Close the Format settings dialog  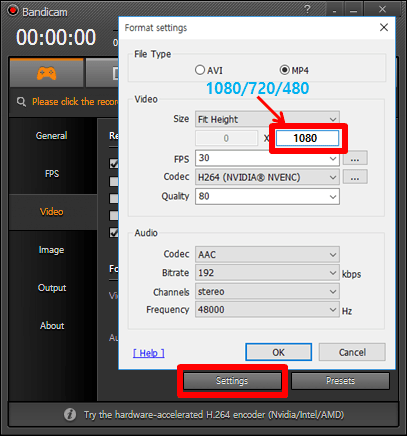click(384, 27)
